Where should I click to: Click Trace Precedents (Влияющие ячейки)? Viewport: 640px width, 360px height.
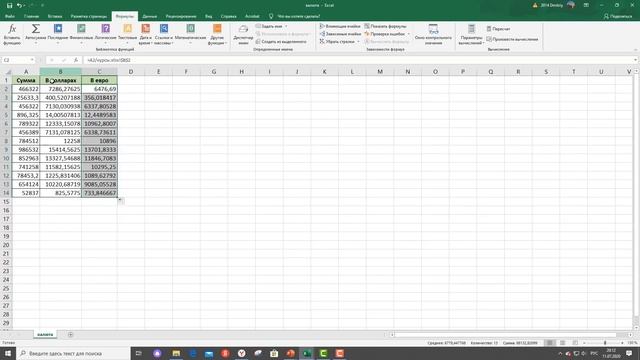click(340, 26)
